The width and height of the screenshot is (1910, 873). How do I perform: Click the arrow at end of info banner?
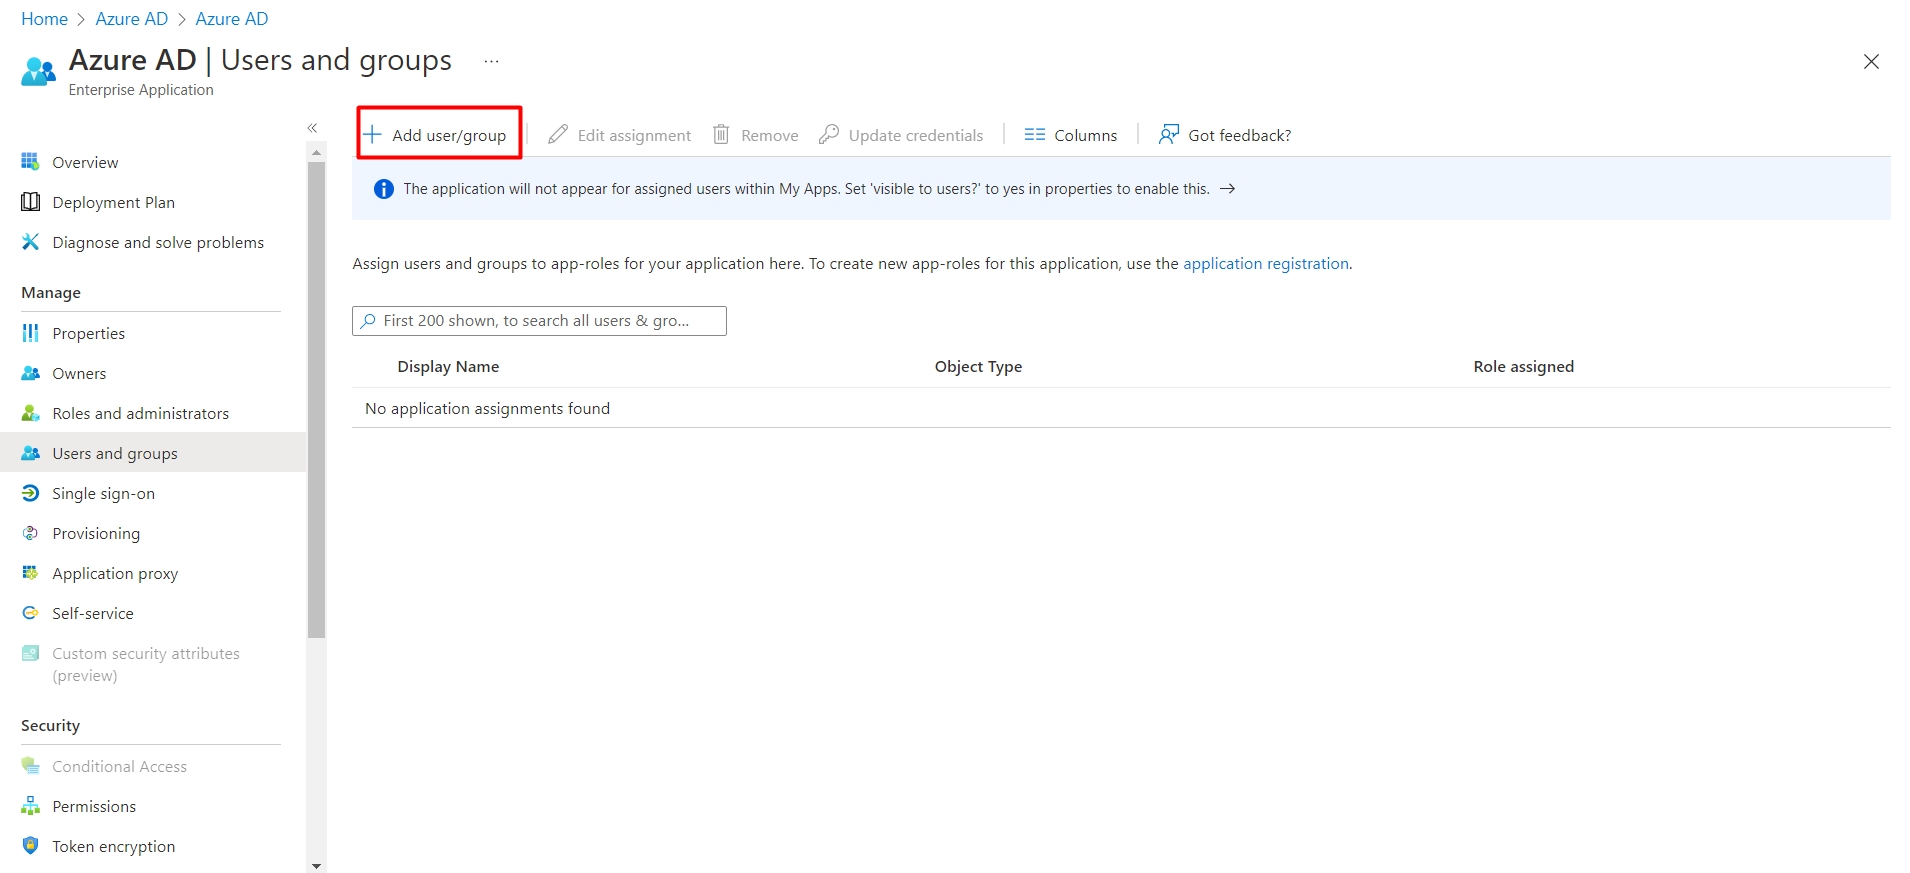tap(1227, 188)
